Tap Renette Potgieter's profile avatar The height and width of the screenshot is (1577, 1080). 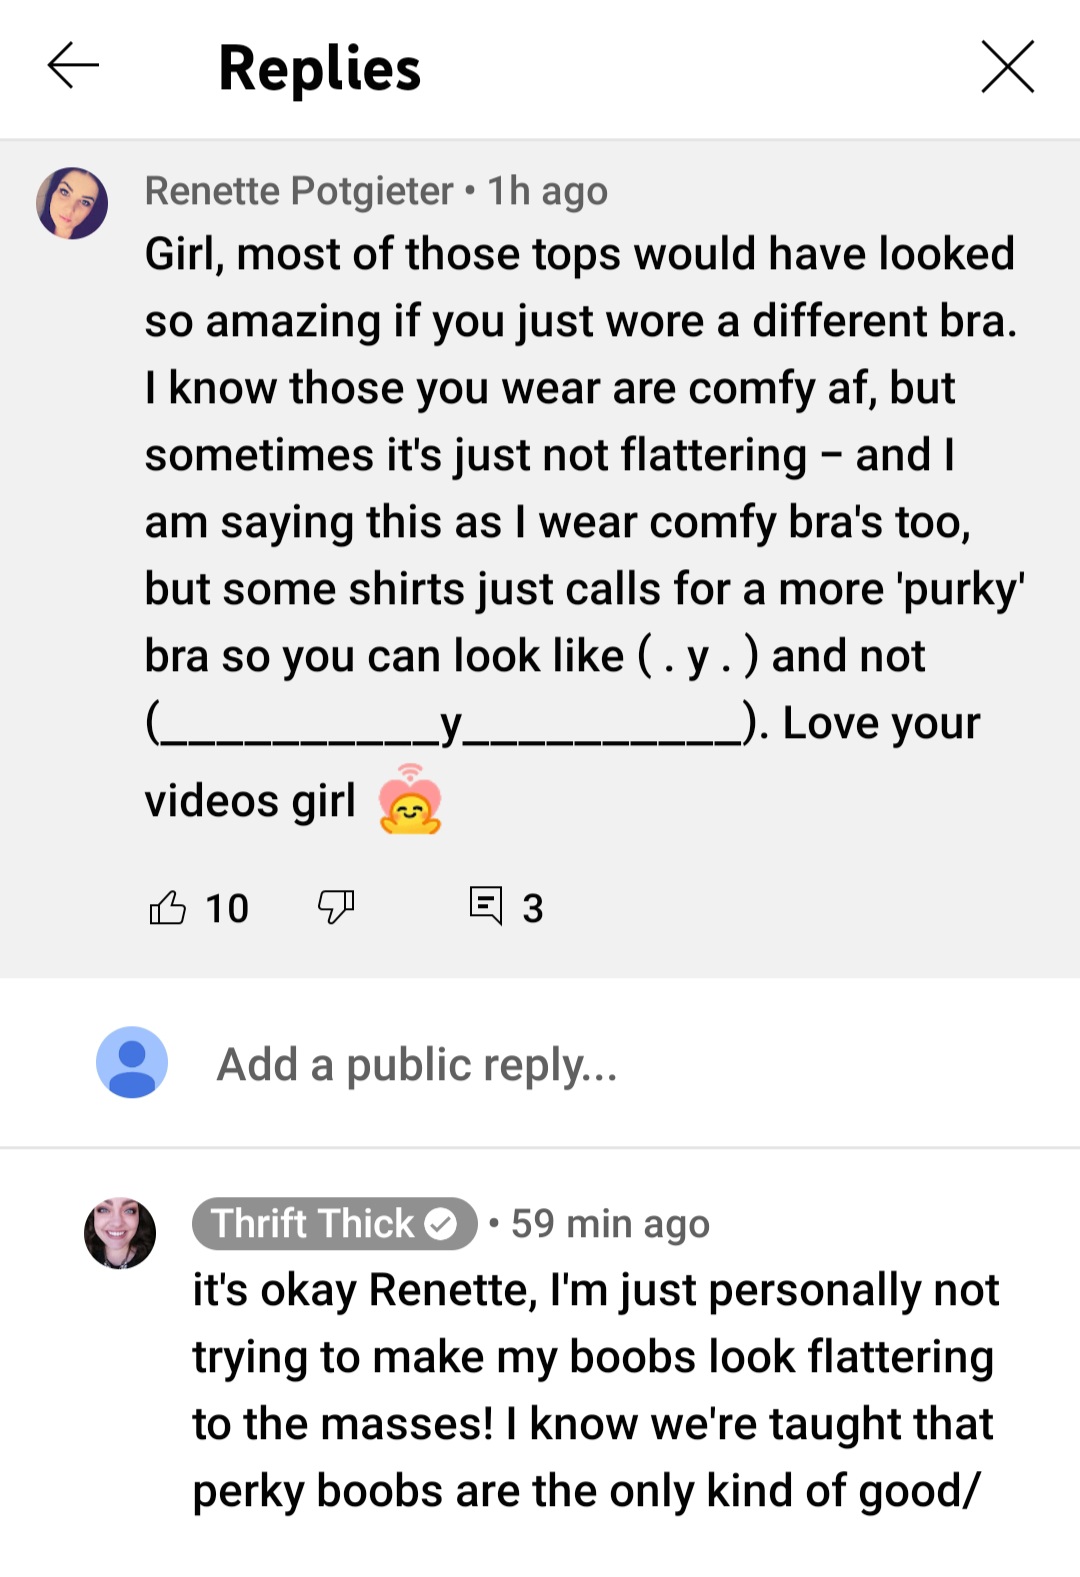coord(72,203)
